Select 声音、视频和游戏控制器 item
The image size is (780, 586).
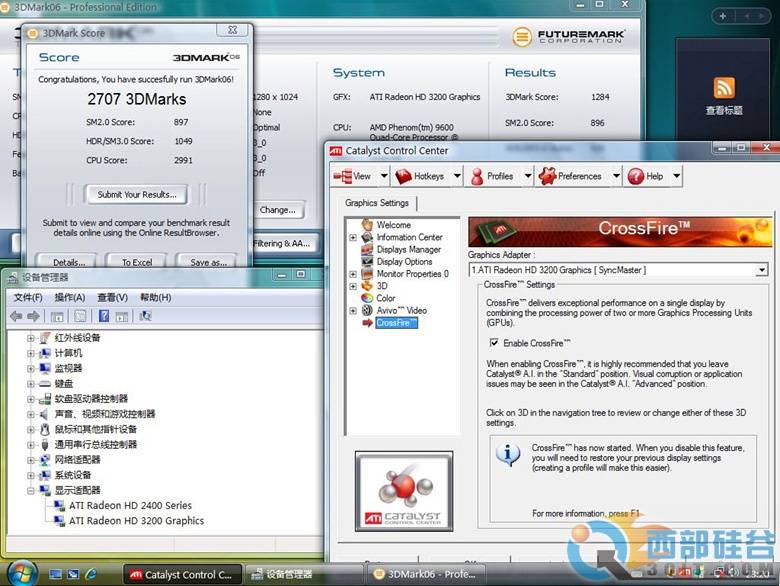pos(105,414)
